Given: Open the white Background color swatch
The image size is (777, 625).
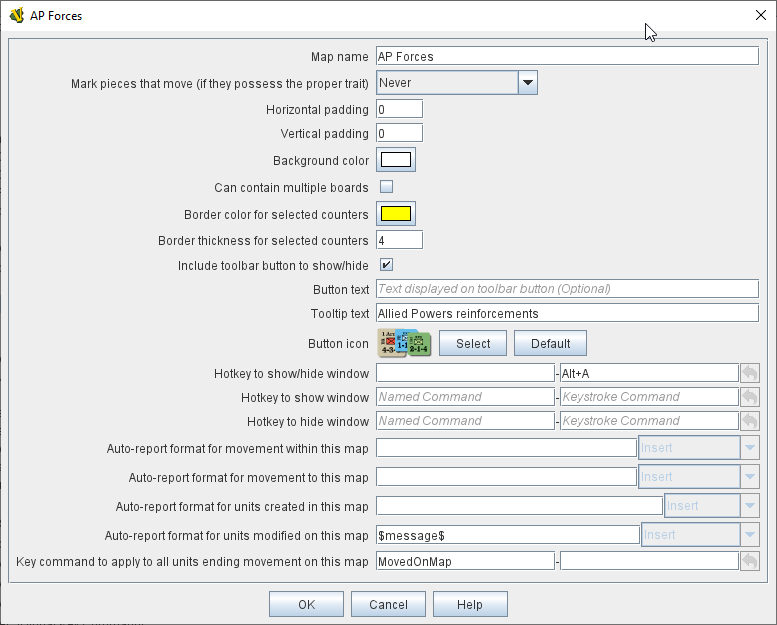Looking at the screenshot, I should 396,160.
